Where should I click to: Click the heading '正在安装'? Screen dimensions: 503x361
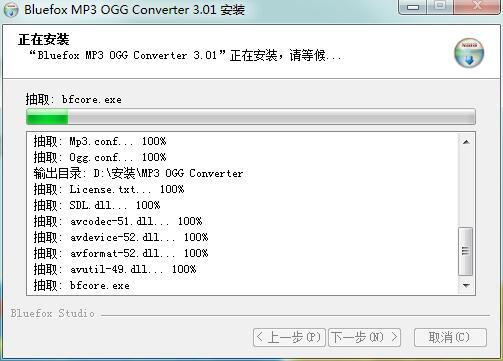tap(44, 39)
